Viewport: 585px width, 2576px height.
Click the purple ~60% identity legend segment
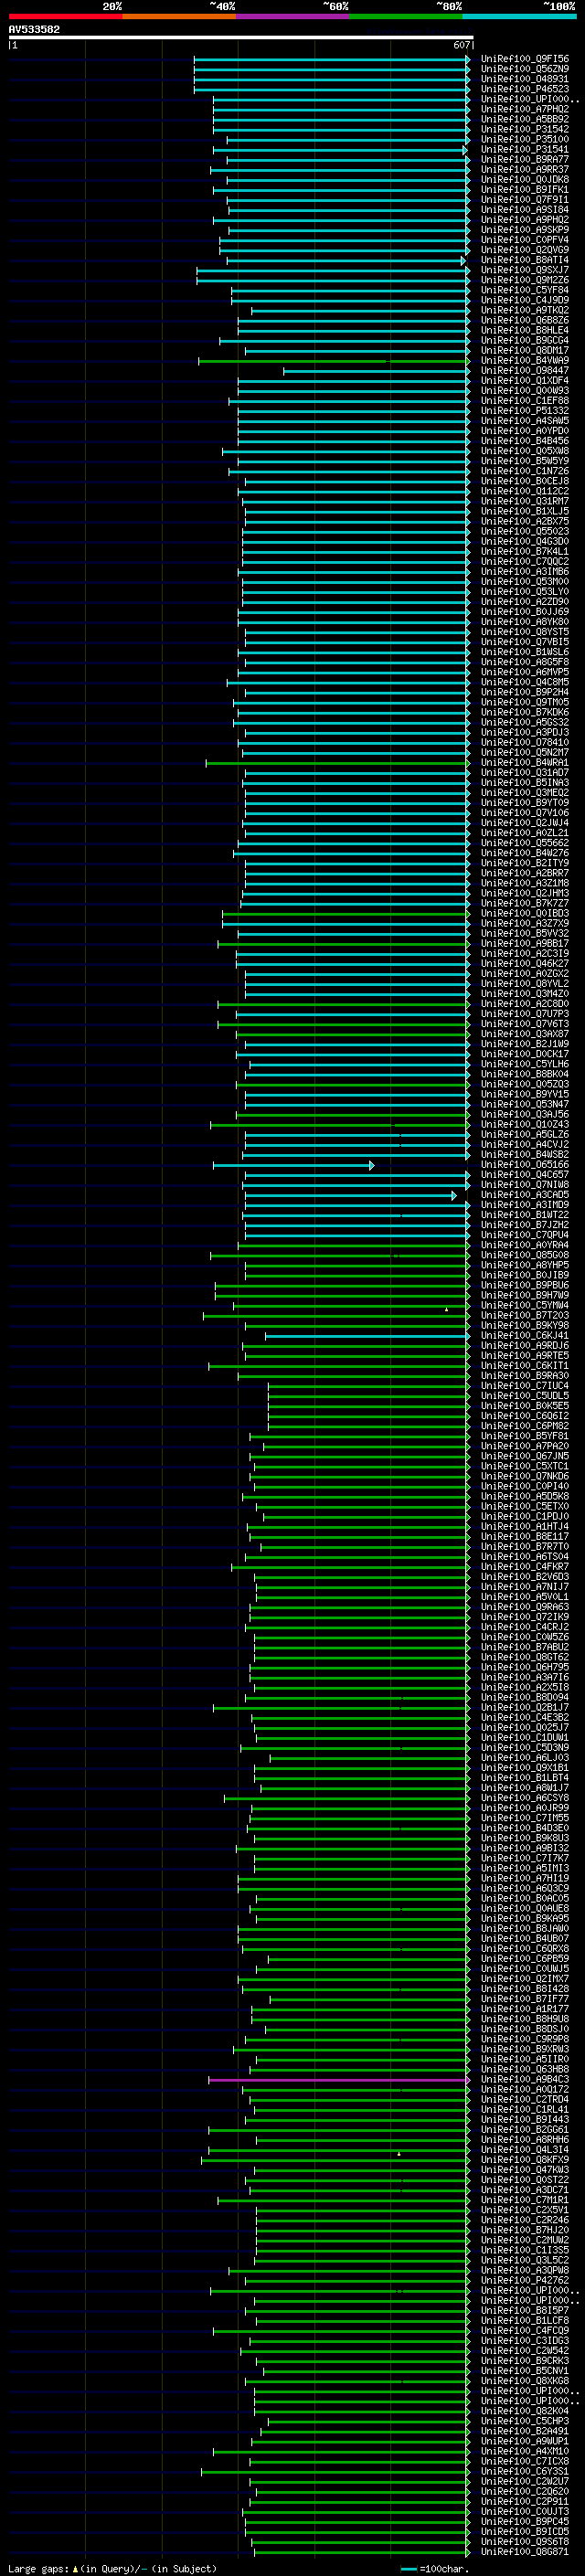point(293,16)
